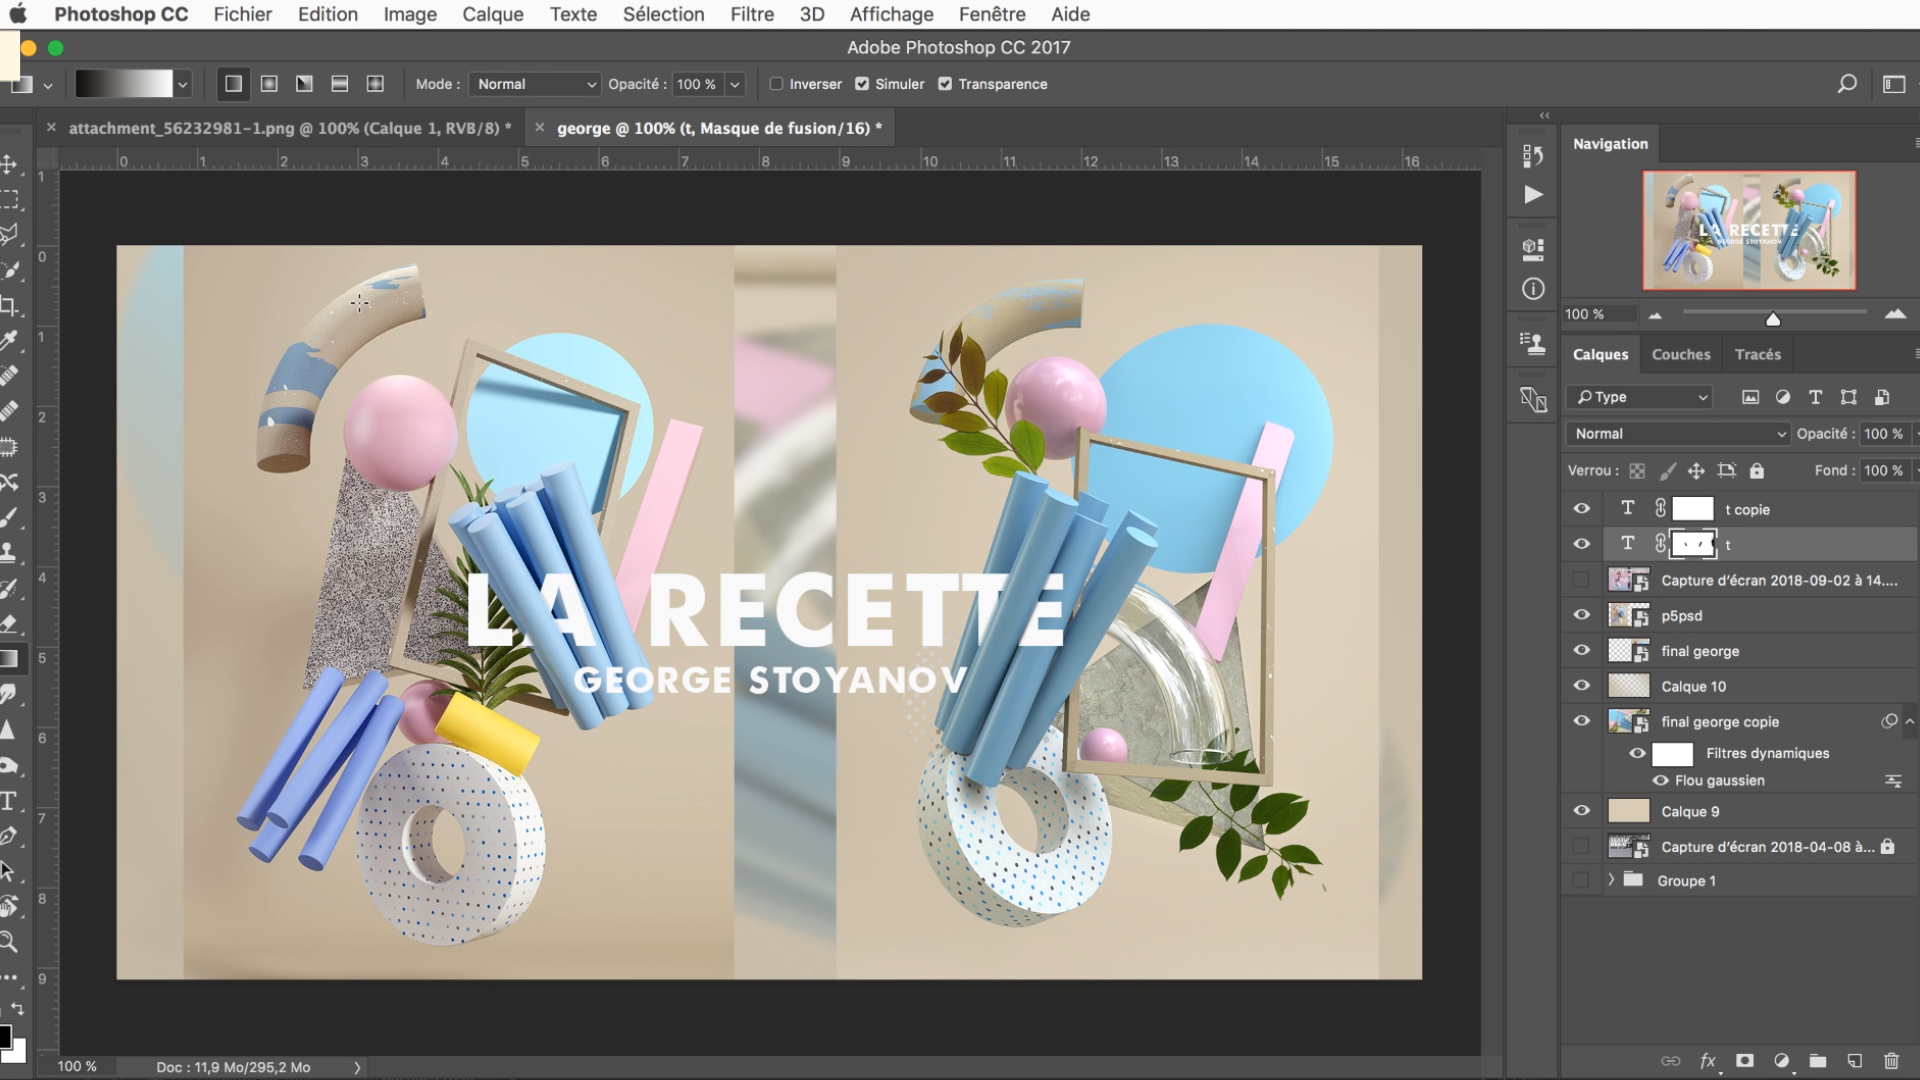The height and width of the screenshot is (1080, 1920).
Task: Open the gradient Mode dropdown
Action: 535,84
